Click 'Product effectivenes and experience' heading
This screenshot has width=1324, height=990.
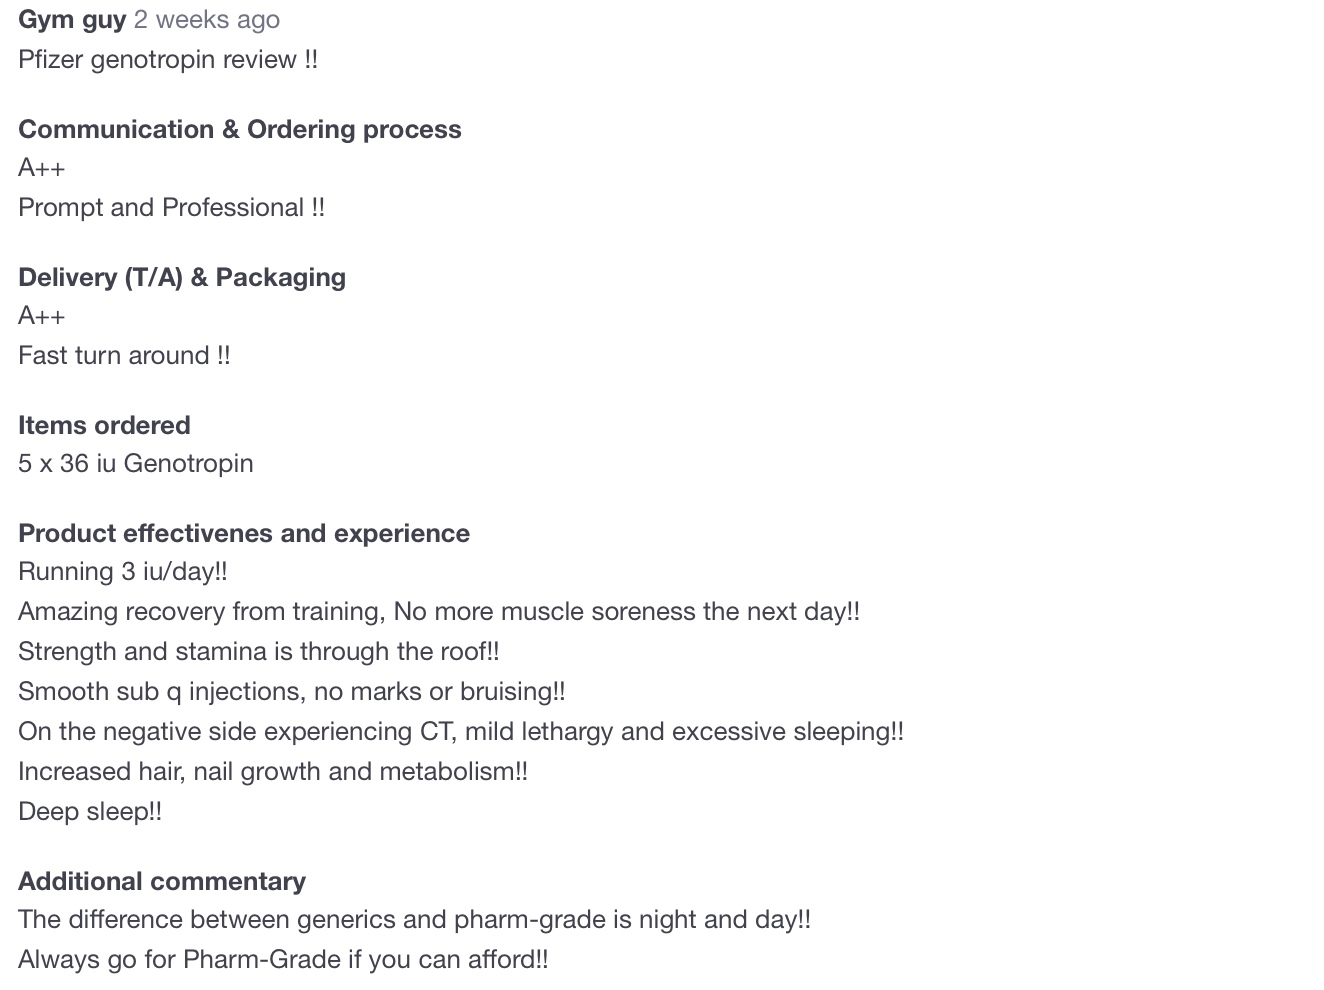click(x=244, y=534)
